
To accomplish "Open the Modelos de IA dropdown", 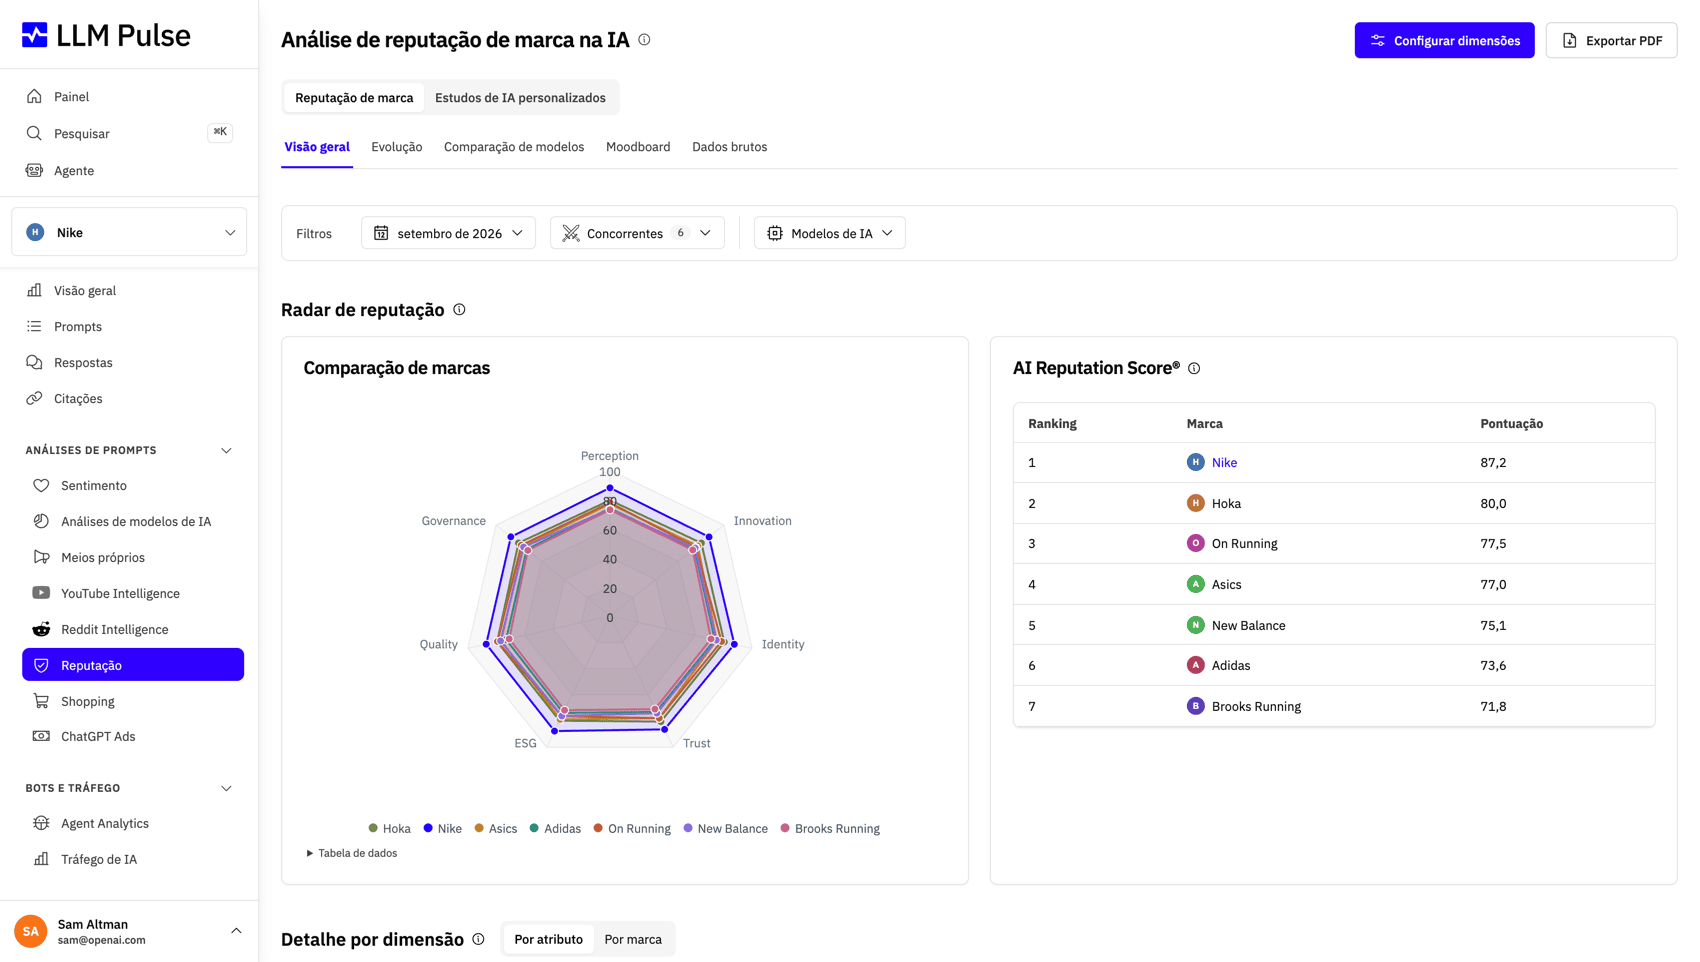I will point(829,233).
